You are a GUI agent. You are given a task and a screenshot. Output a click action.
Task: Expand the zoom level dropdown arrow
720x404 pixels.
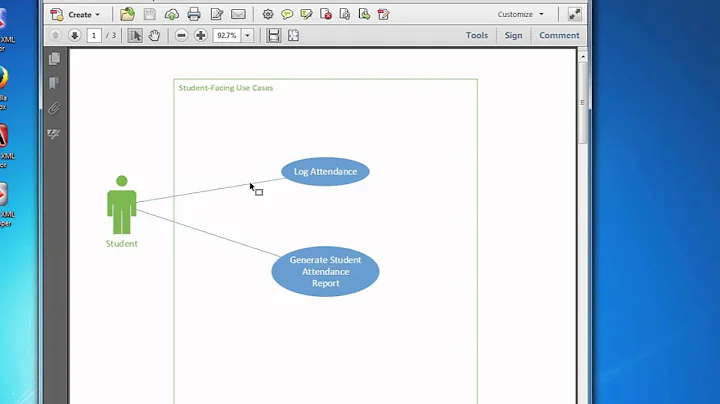tap(247, 35)
